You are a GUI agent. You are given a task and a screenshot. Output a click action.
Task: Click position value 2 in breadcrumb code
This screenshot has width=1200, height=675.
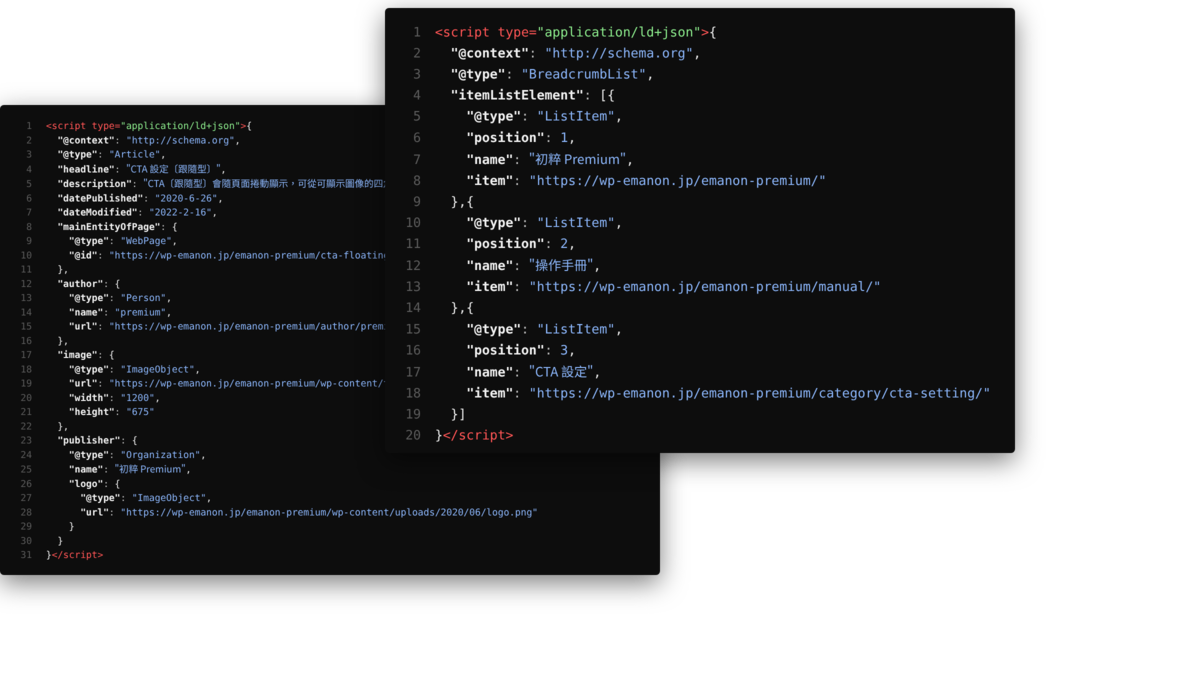pos(564,244)
